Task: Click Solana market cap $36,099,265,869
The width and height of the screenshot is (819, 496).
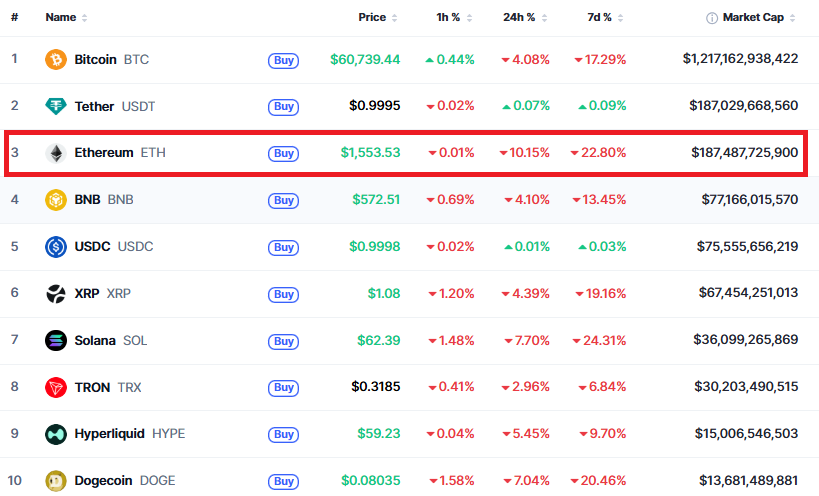Action: [x=745, y=340]
